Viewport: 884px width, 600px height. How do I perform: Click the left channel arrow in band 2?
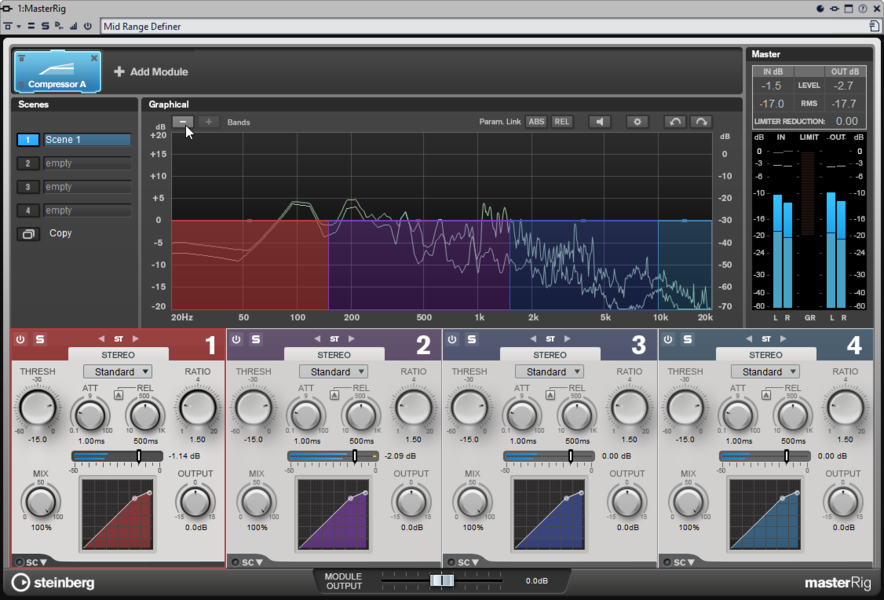pyautogui.click(x=317, y=339)
